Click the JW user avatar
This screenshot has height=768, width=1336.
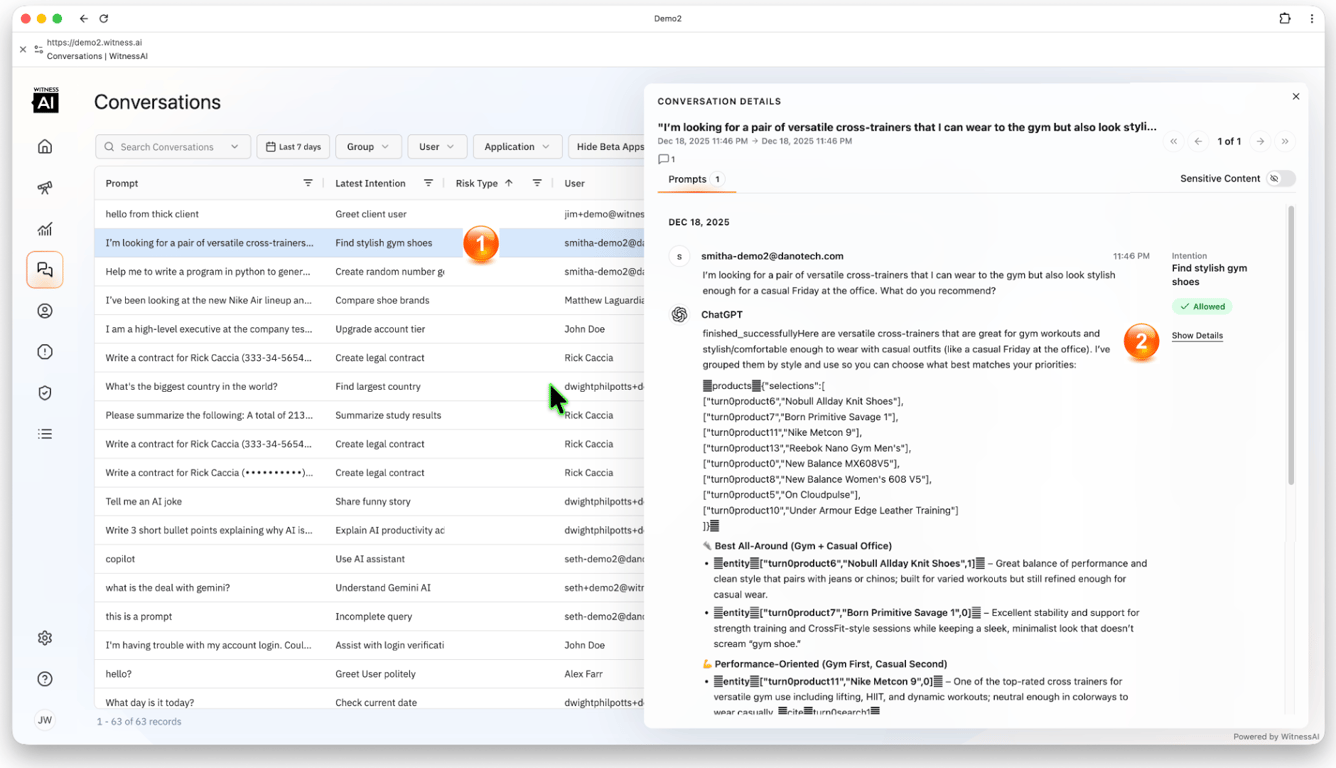(45, 720)
